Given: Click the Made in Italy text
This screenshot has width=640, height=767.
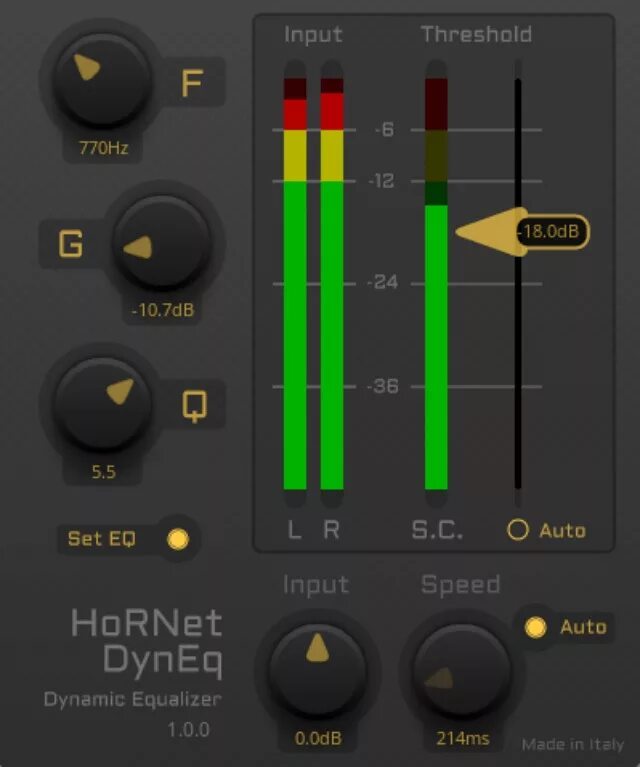Looking at the screenshot, I should [572, 744].
